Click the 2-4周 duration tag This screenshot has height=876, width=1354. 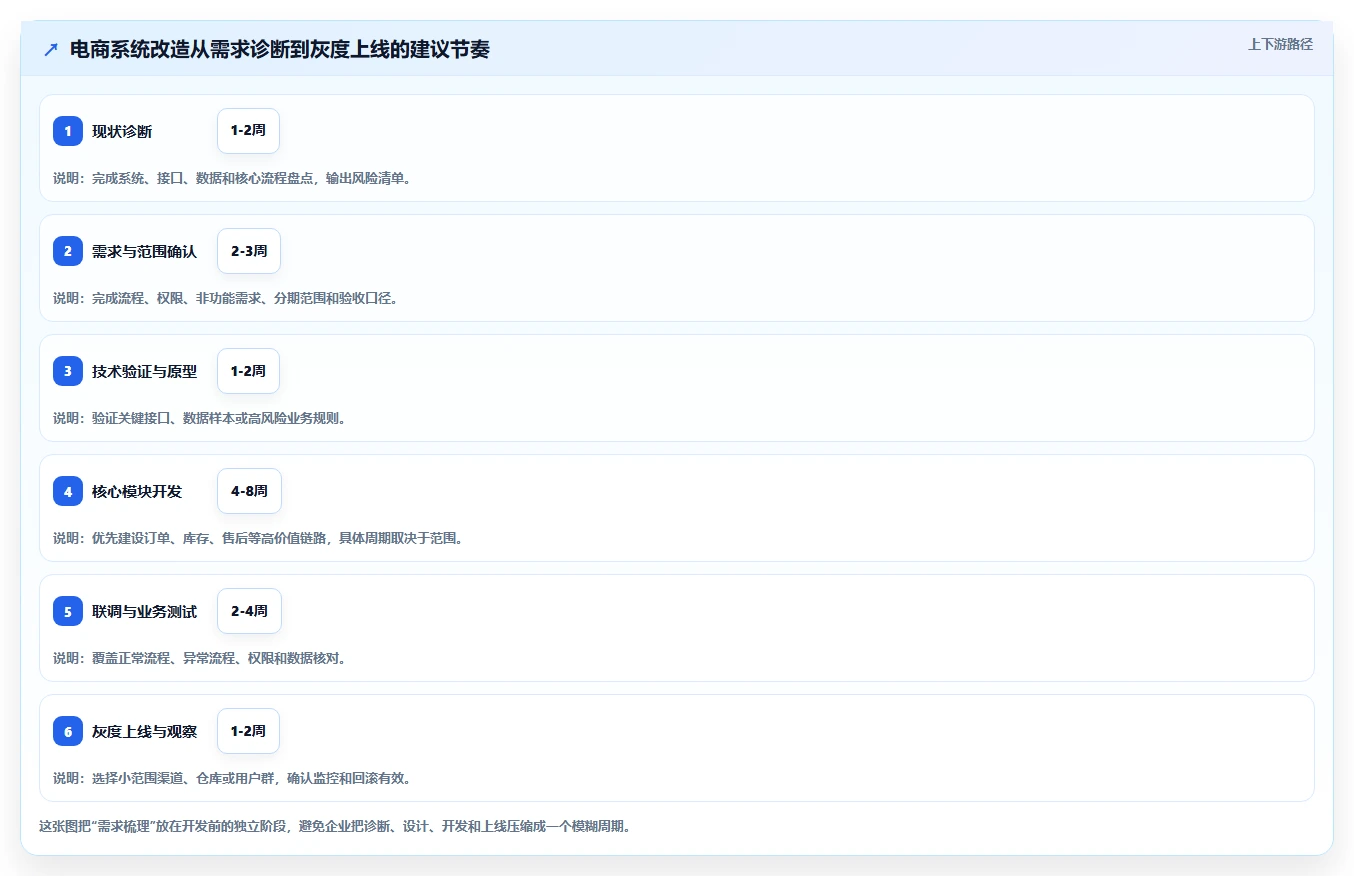click(249, 611)
